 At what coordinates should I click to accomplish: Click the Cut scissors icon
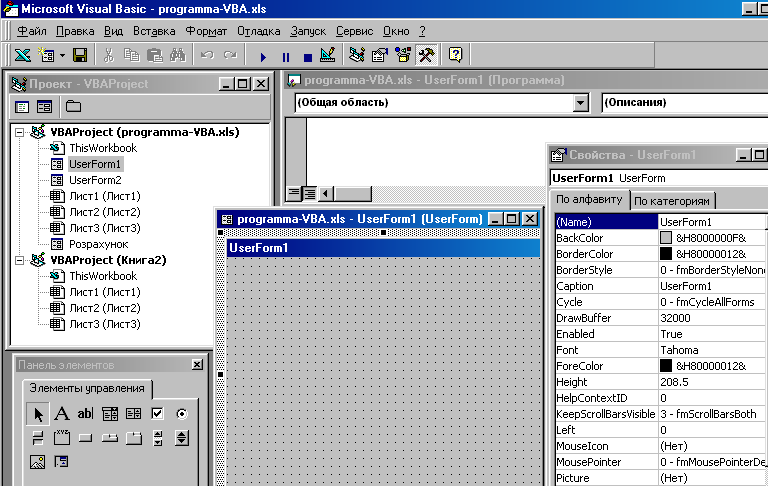tap(108, 55)
